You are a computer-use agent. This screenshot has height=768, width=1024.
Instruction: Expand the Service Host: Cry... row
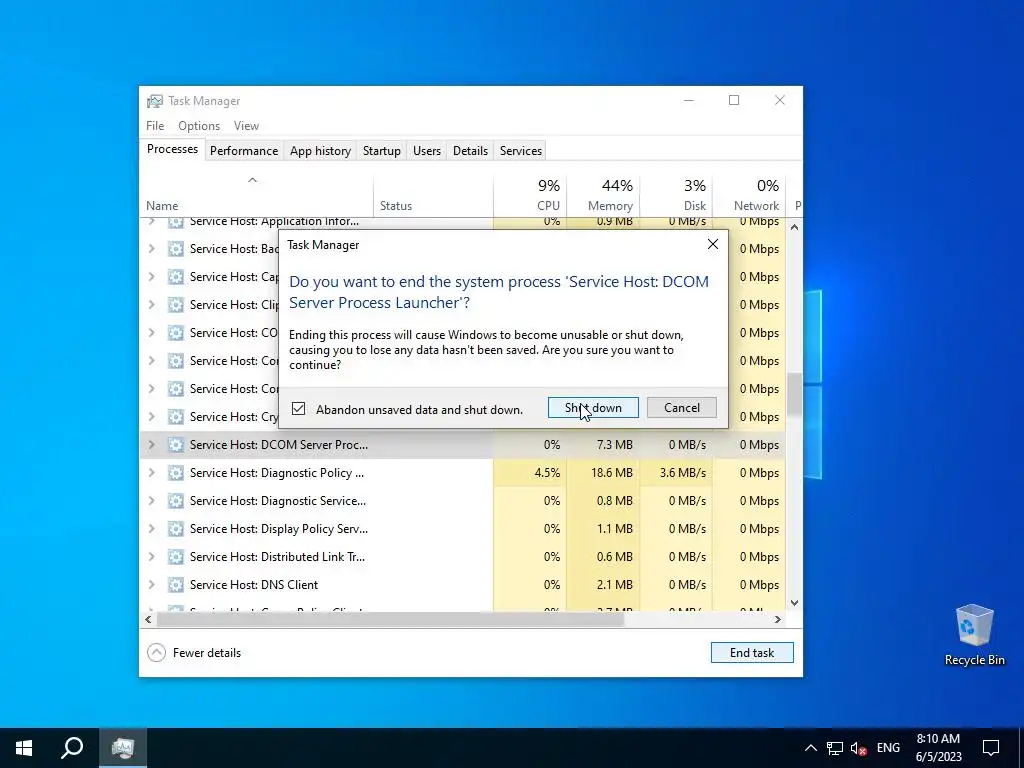[x=152, y=417]
